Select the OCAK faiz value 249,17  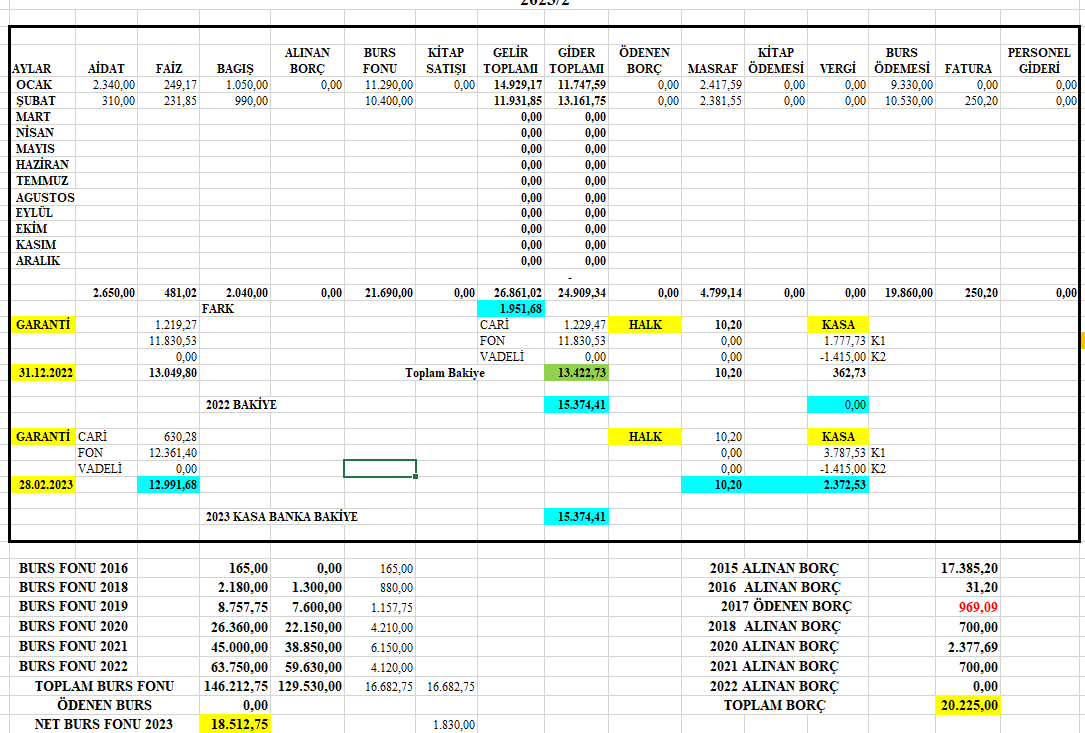coord(180,84)
